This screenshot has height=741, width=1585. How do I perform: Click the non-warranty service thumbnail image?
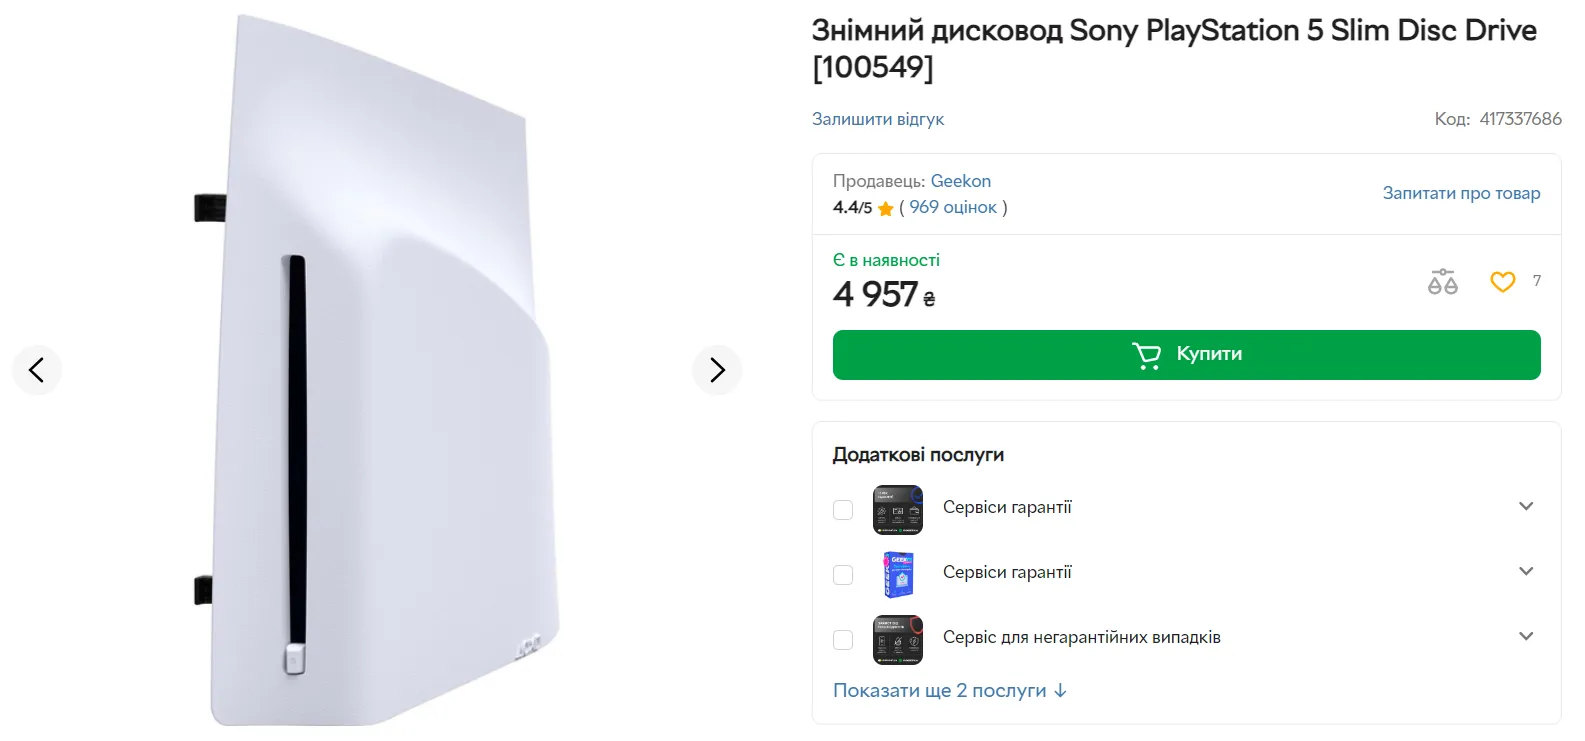[897, 640]
